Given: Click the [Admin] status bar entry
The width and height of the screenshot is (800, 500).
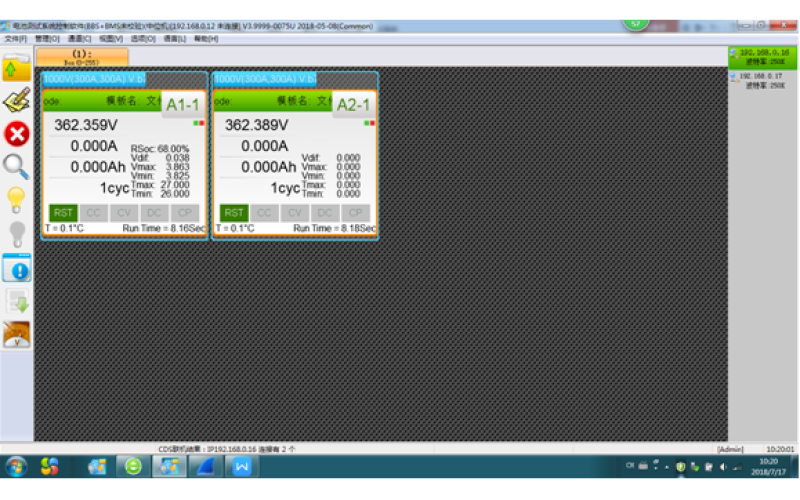Looking at the screenshot, I should [x=730, y=449].
